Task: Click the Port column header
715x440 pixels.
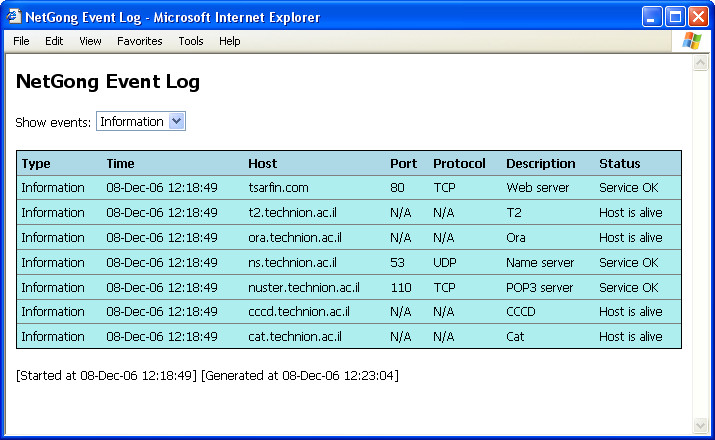Action: (x=404, y=164)
